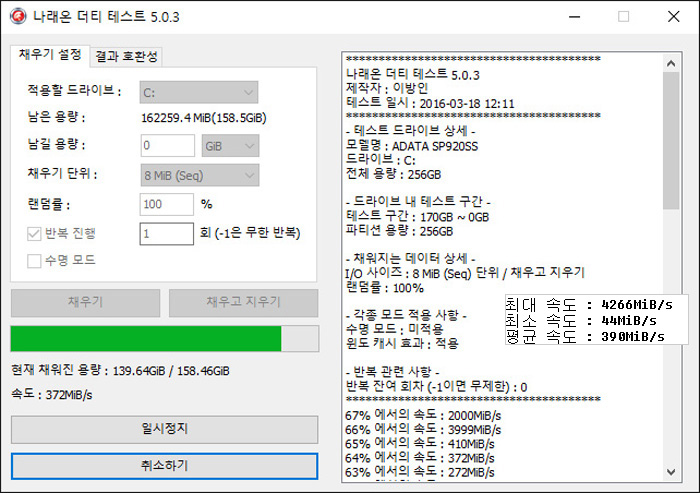This screenshot has height=493, width=700.
Task: Click the 취소하기 button
Action: [164, 466]
